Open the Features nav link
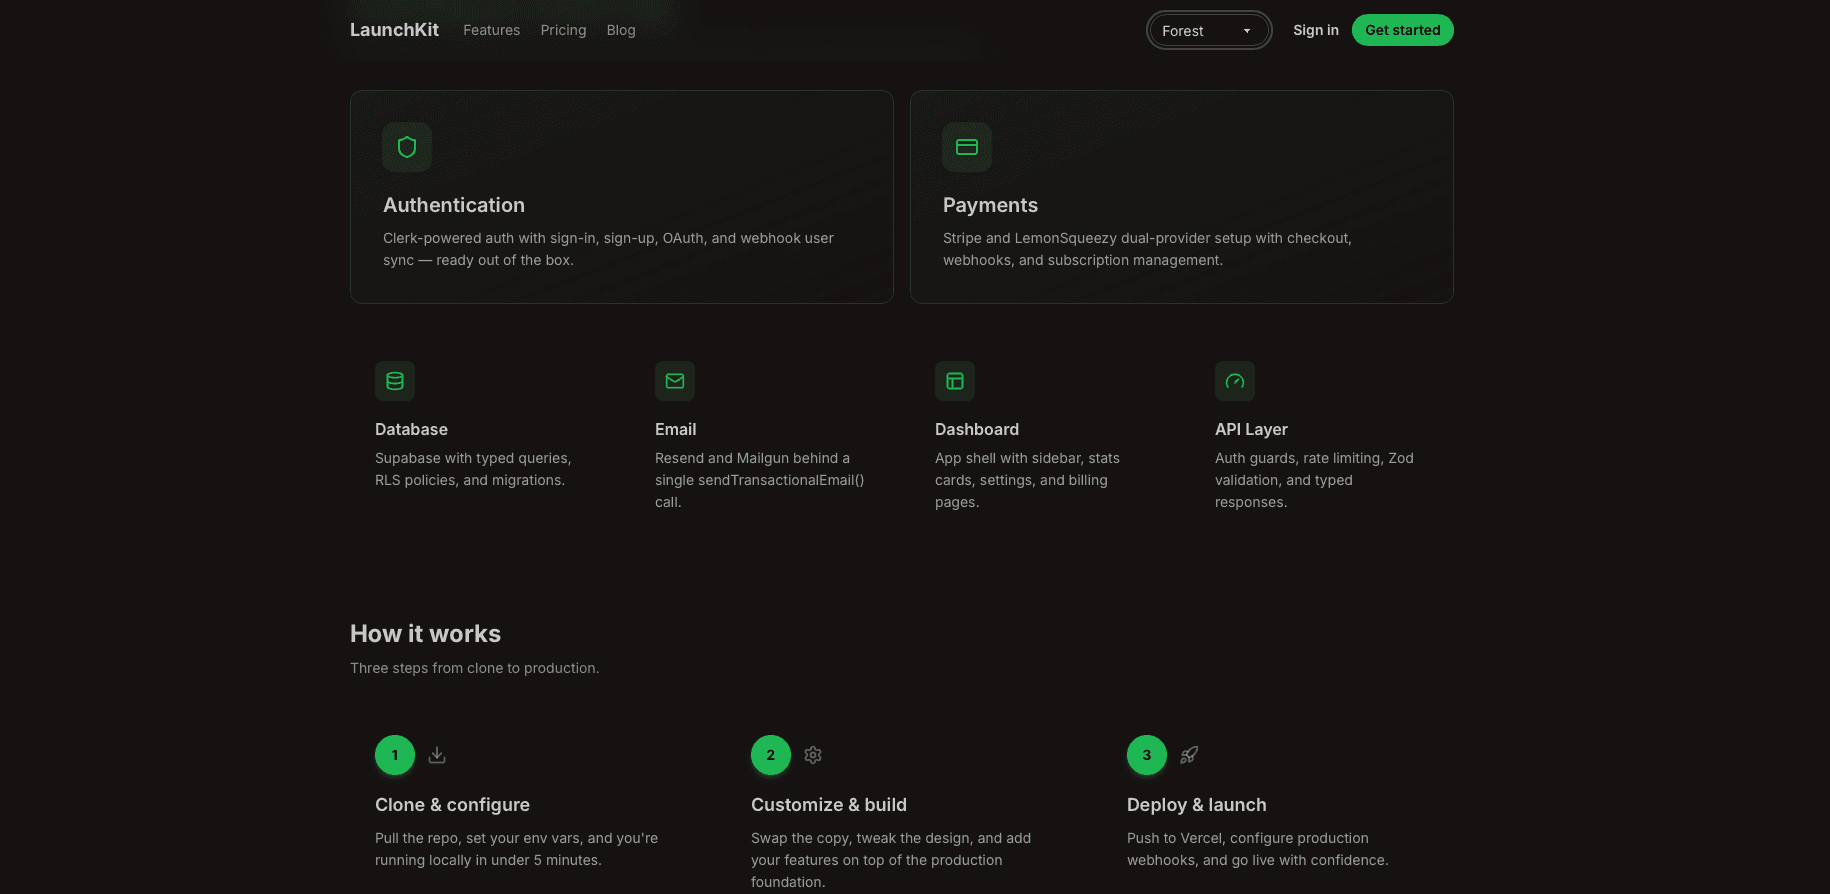Image resolution: width=1830 pixels, height=894 pixels. pyautogui.click(x=491, y=30)
